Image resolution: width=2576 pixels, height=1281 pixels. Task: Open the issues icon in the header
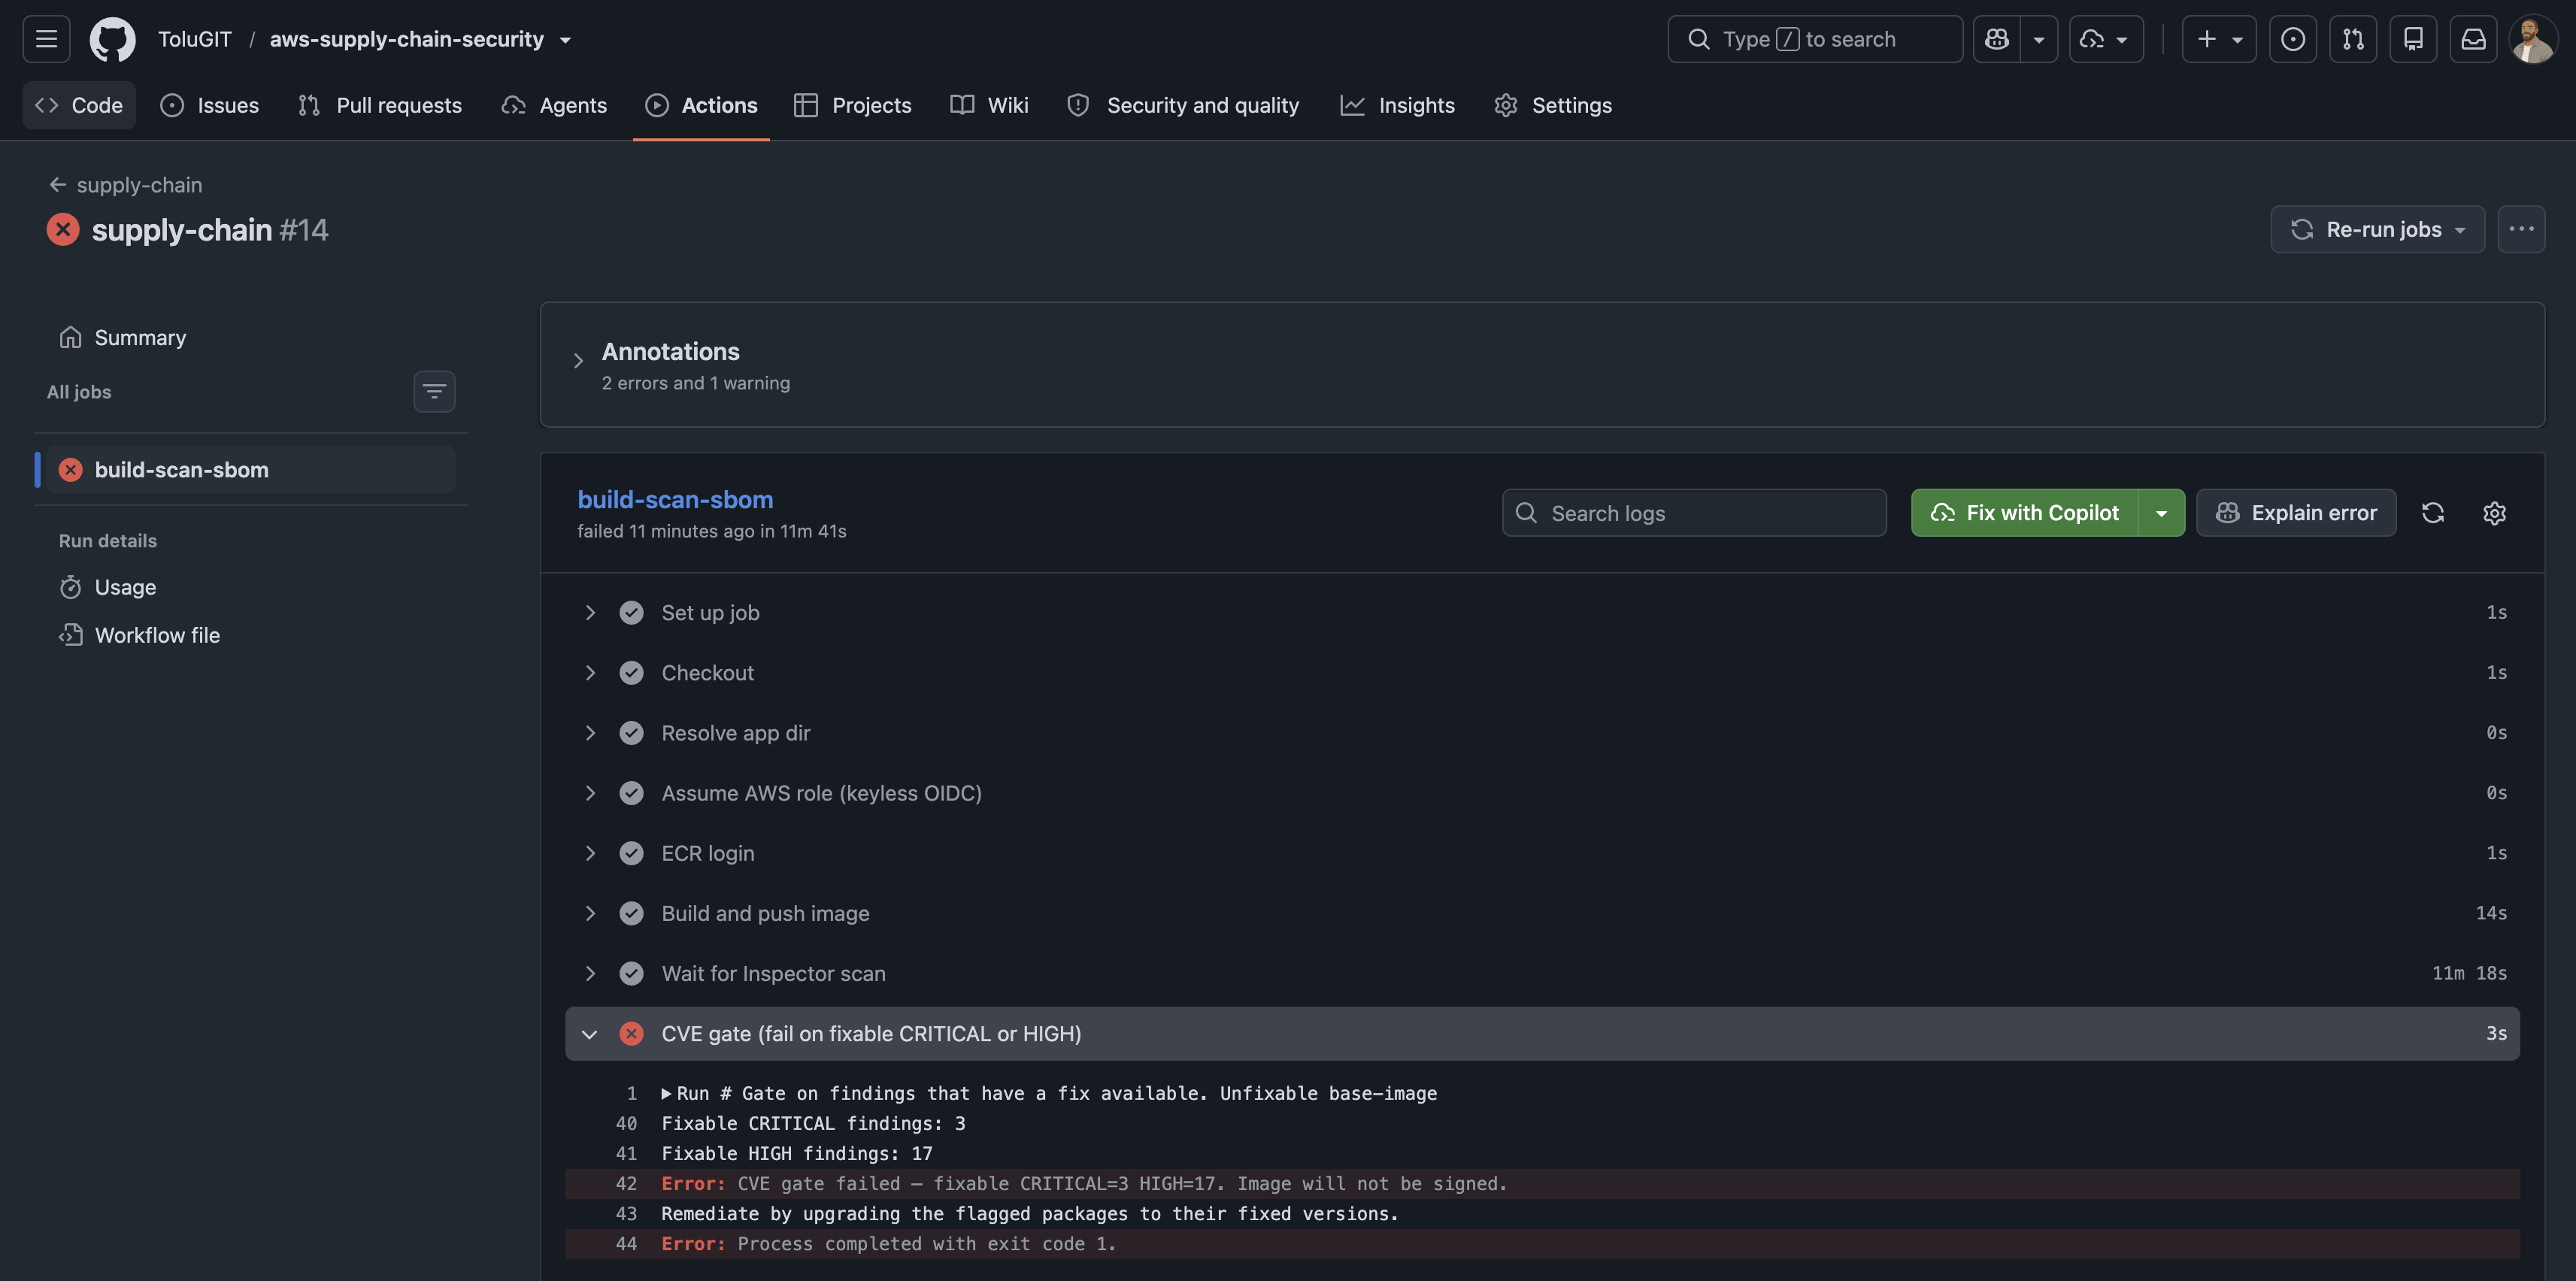[x=2293, y=39]
